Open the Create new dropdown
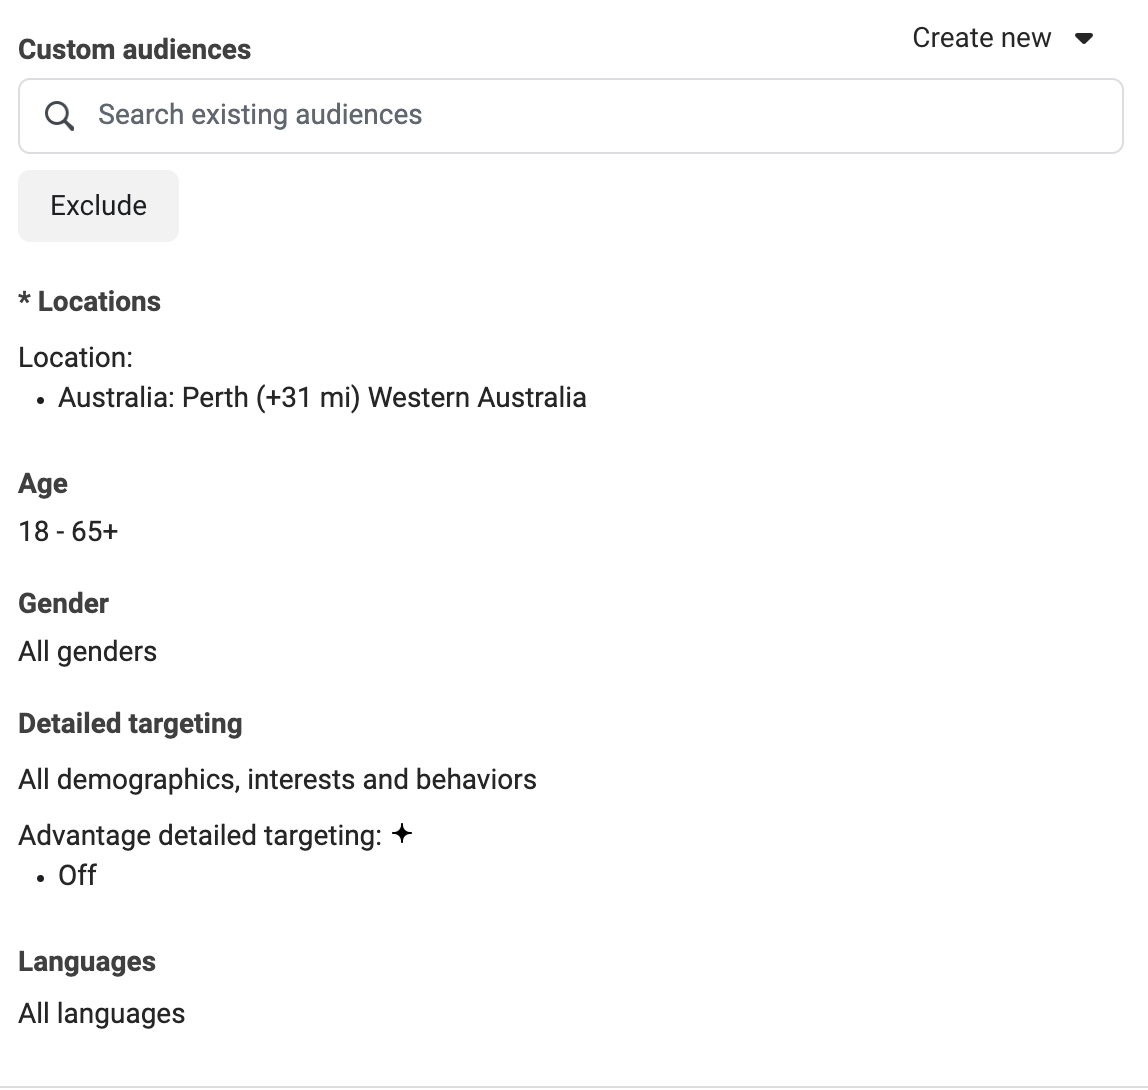1148x1090 pixels. (x=982, y=38)
